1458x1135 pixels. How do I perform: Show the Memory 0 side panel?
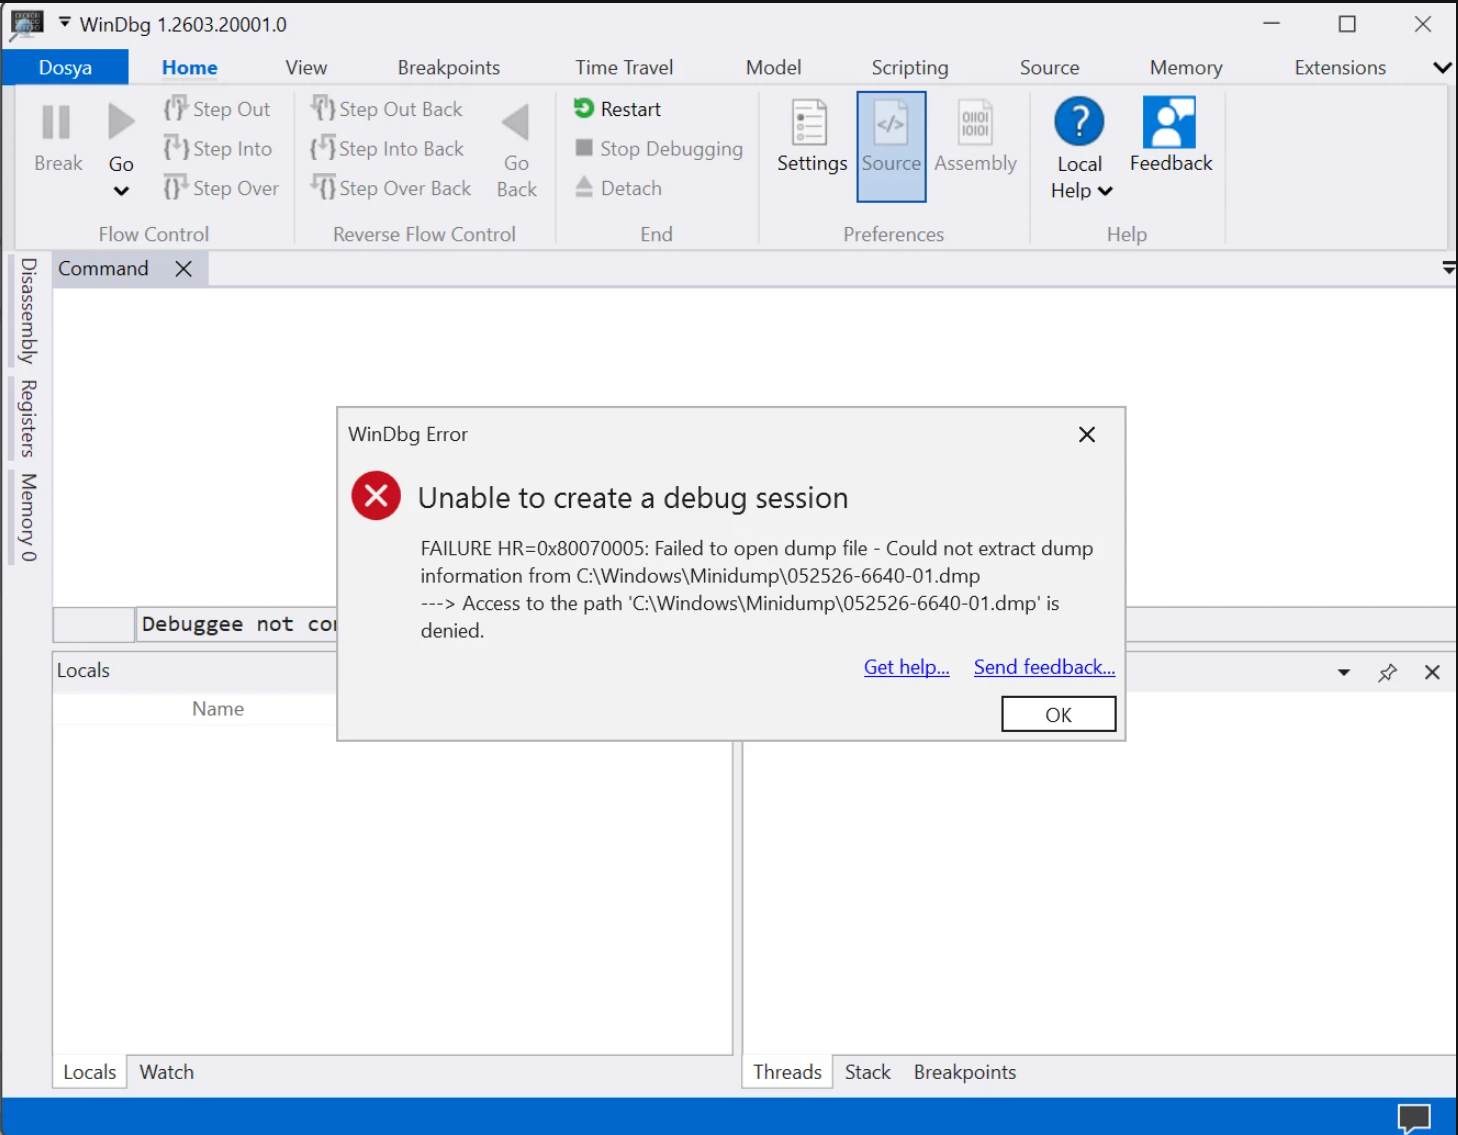28,517
